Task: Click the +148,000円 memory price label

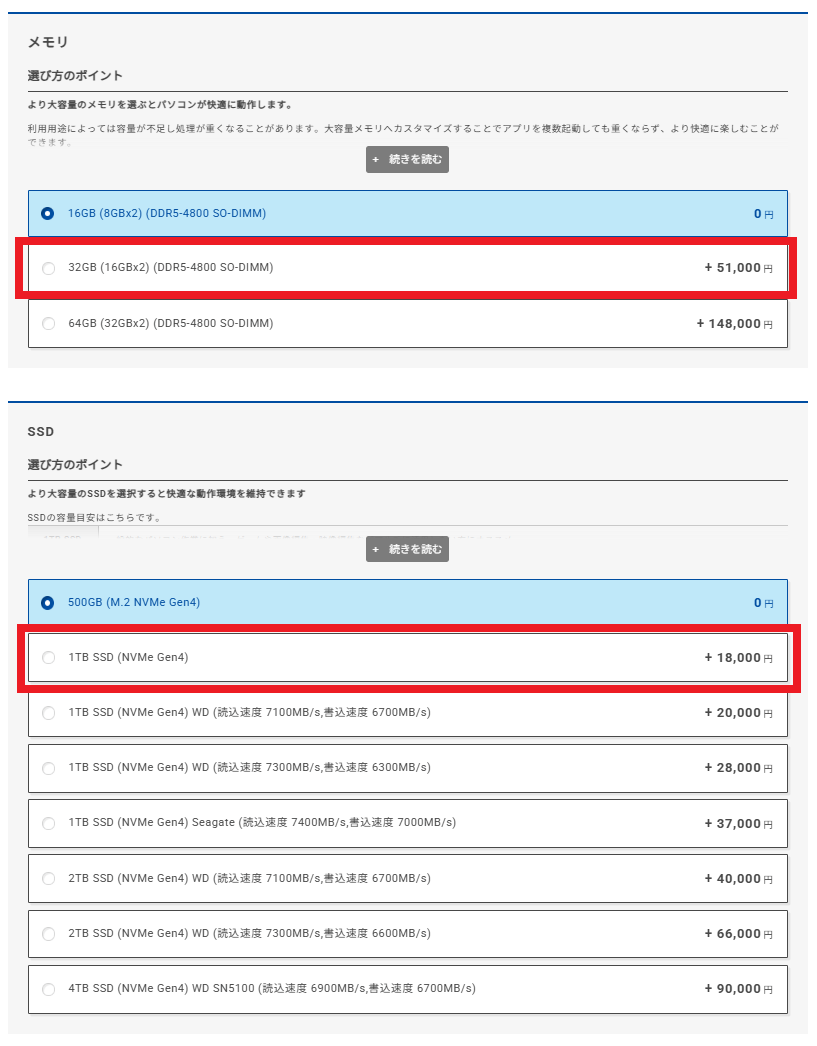Action: [x=735, y=324]
